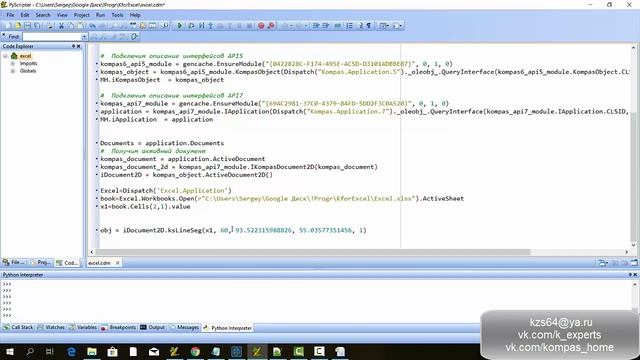This screenshot has height=360, width=640.
Task: Collapse the excel node in Code Explorer
Action: pos(5,56)
